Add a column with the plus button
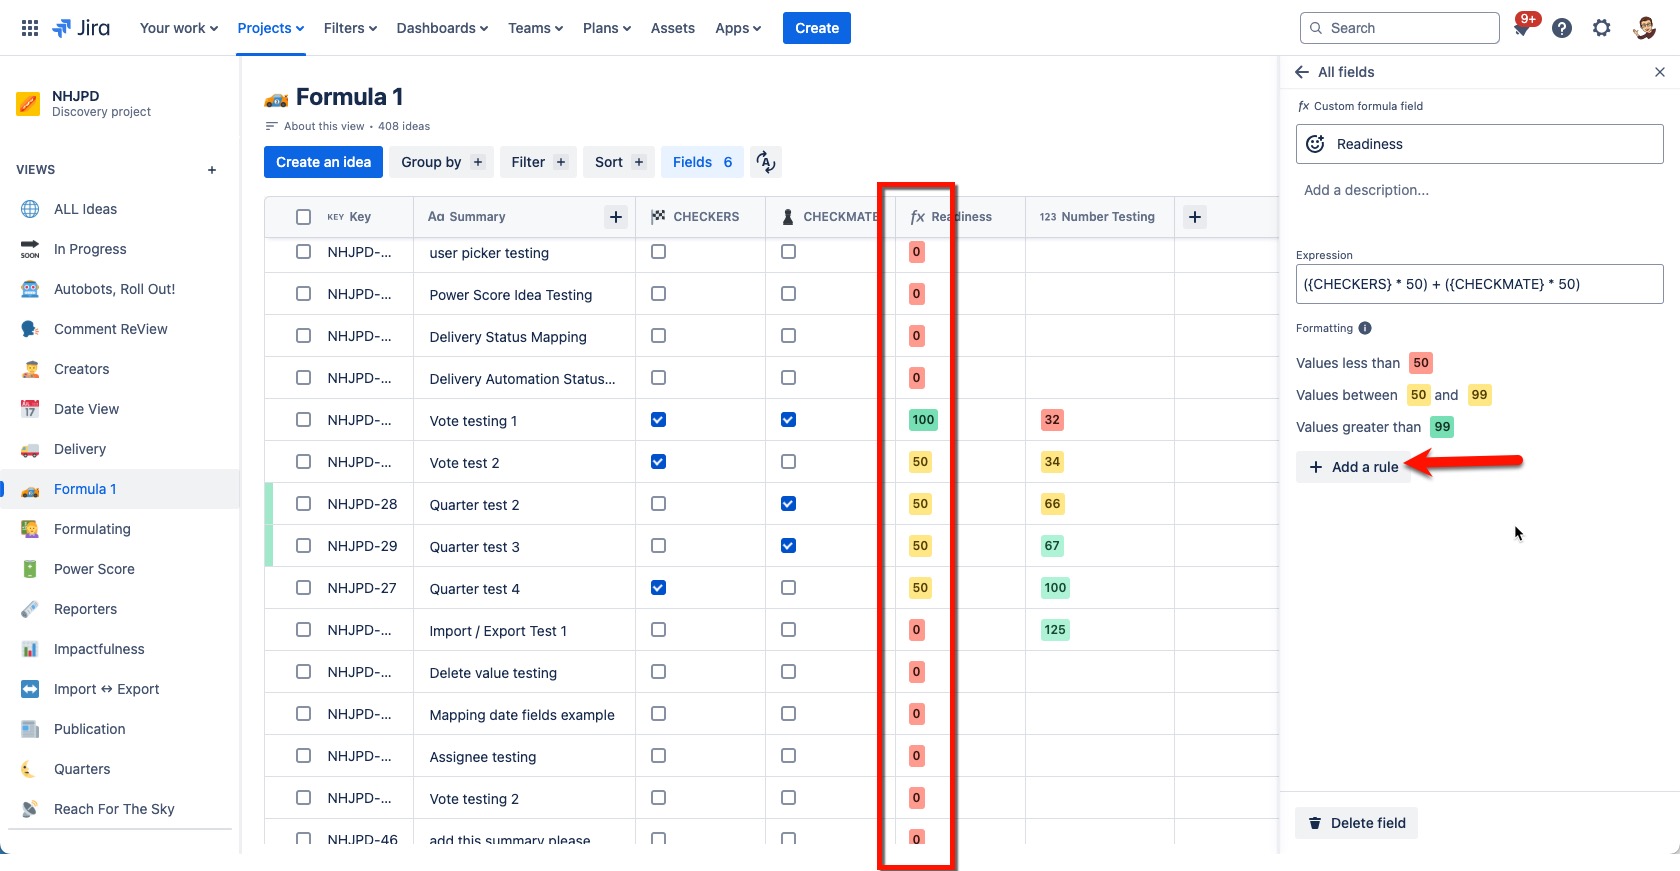 tap(1195, 217)
